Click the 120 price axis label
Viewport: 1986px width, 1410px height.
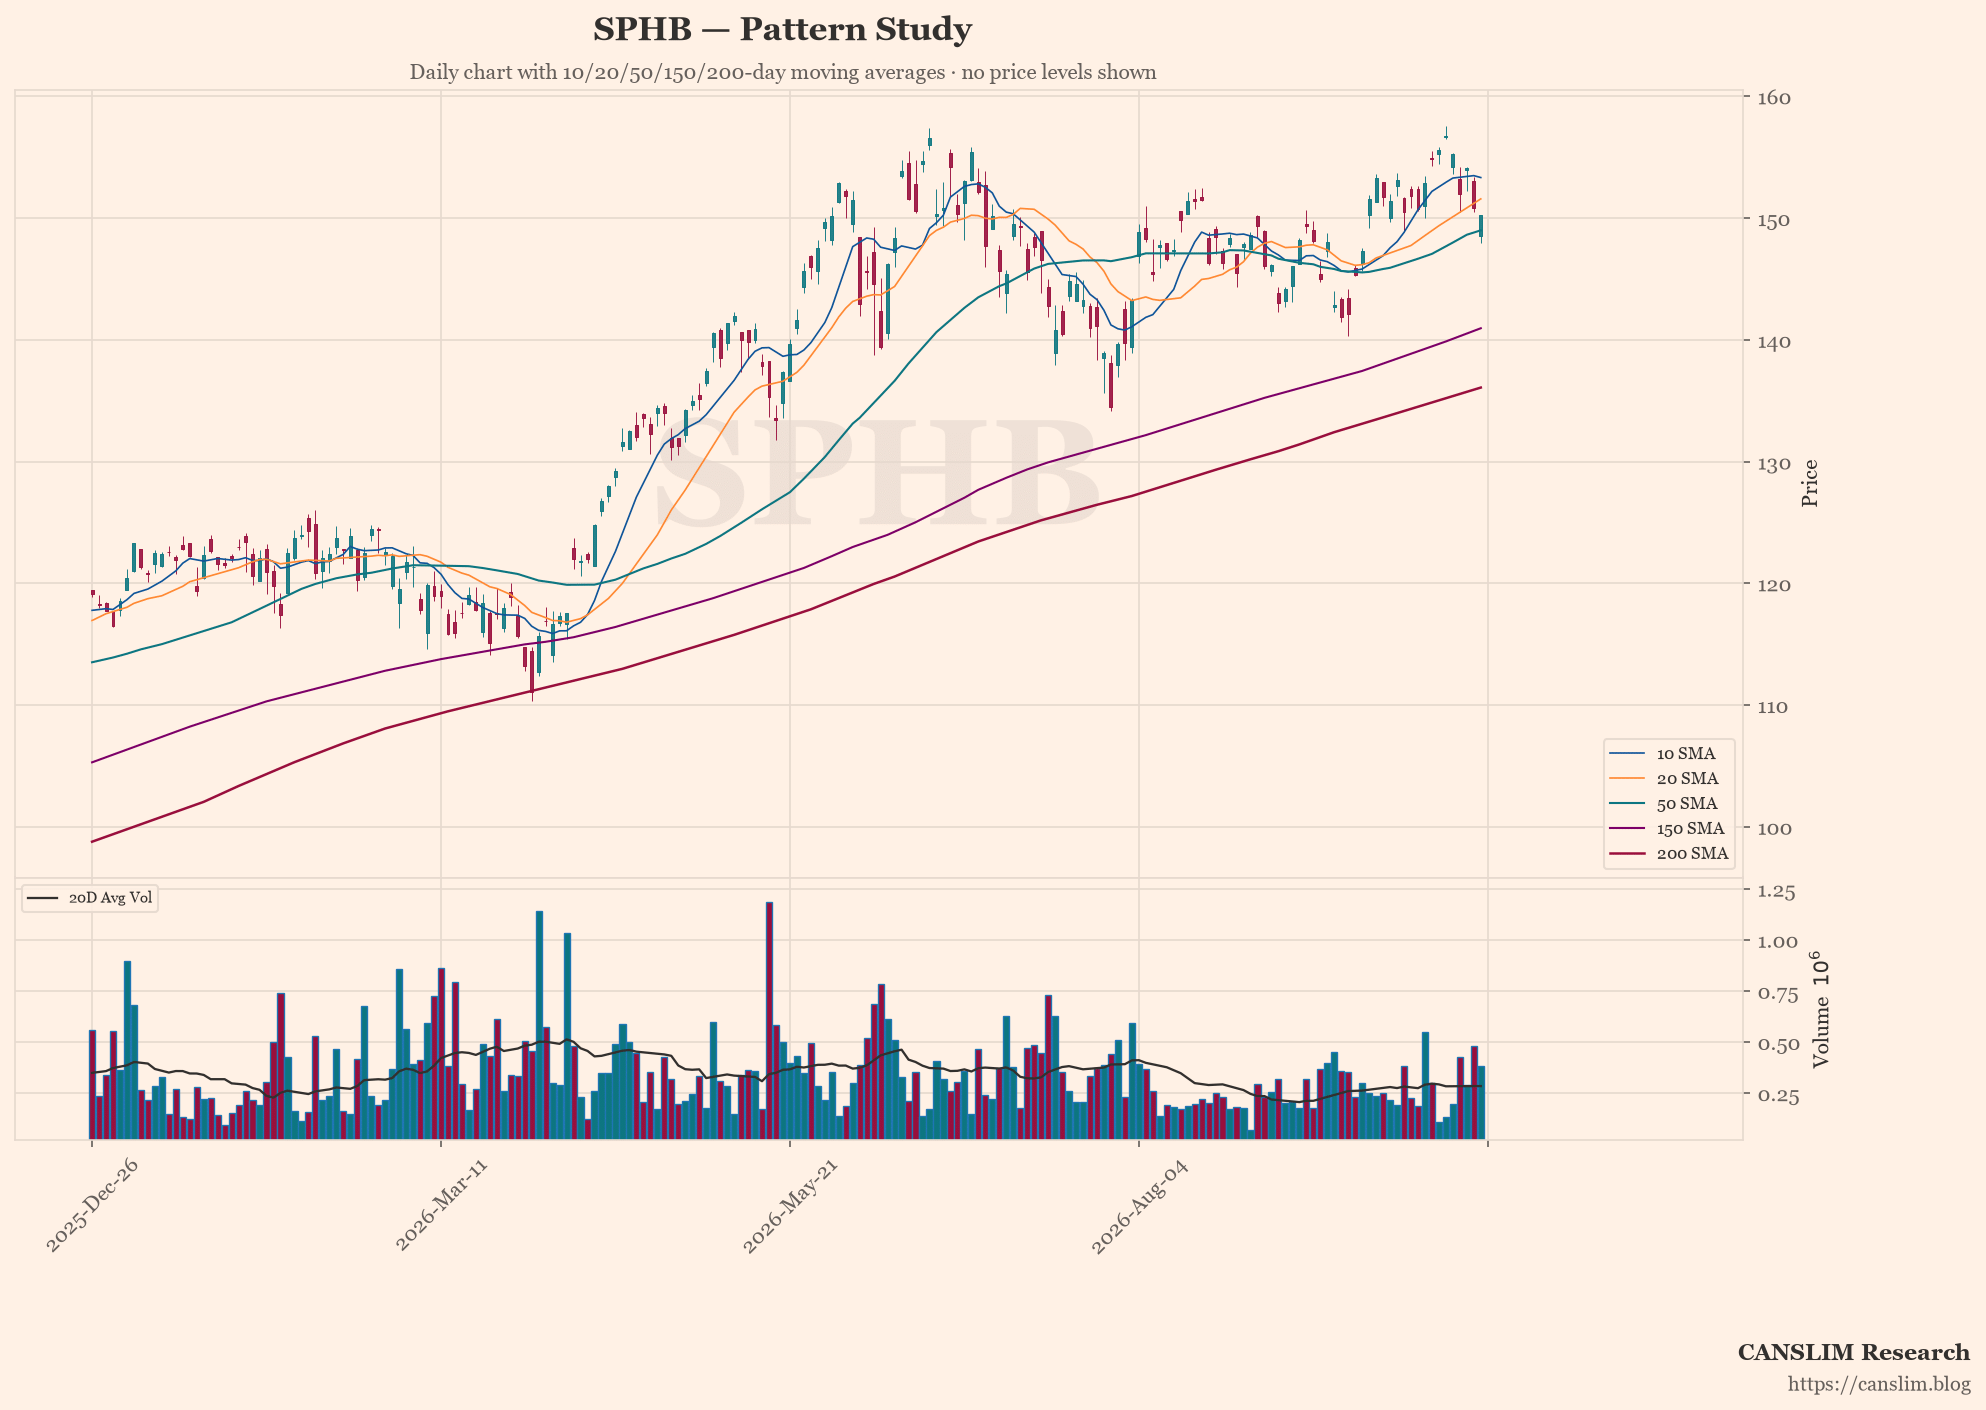click(1774, 585)
